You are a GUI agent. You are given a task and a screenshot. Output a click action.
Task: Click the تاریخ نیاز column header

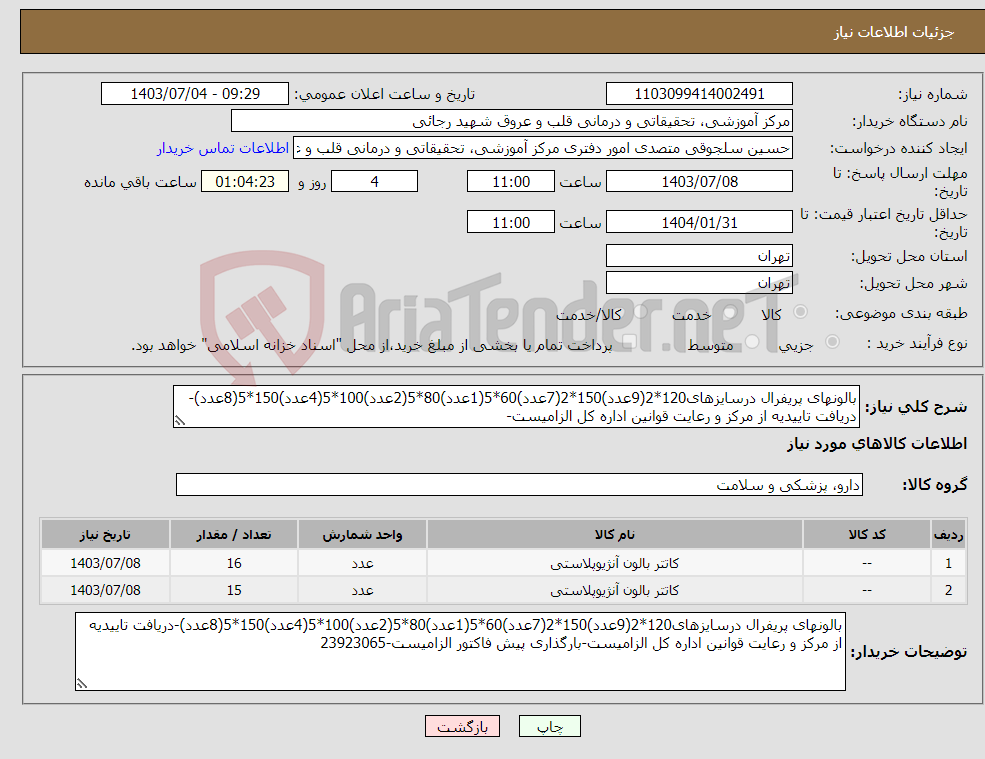[106, 534]
